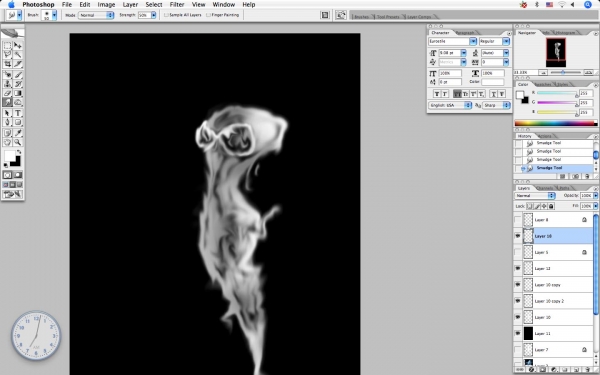Select the Shape tool
The width and height of the screenshot is (600, 375).
[x=18, y=122]
